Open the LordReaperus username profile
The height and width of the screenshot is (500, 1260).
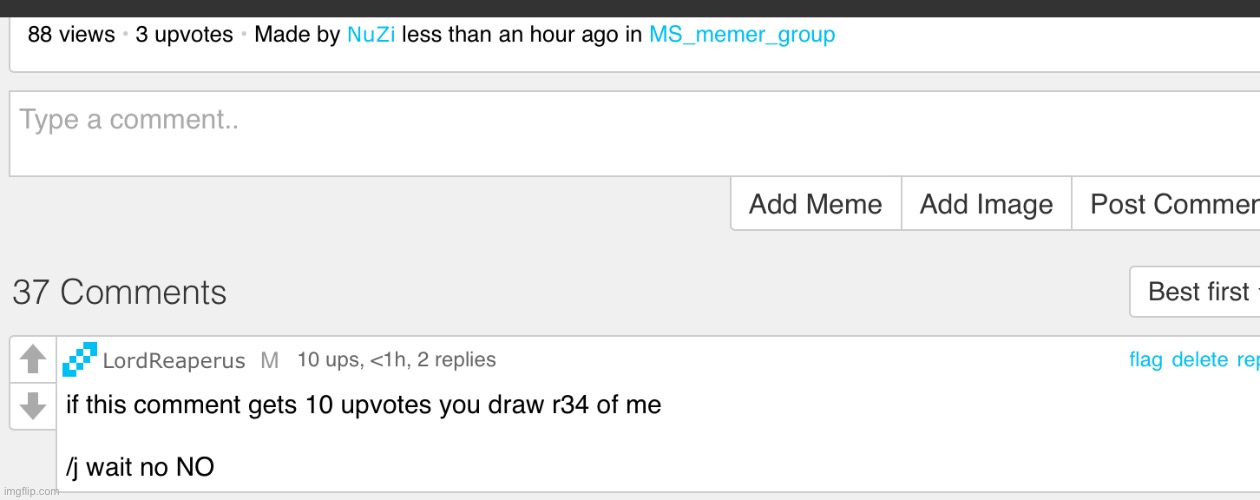point(174,361)
